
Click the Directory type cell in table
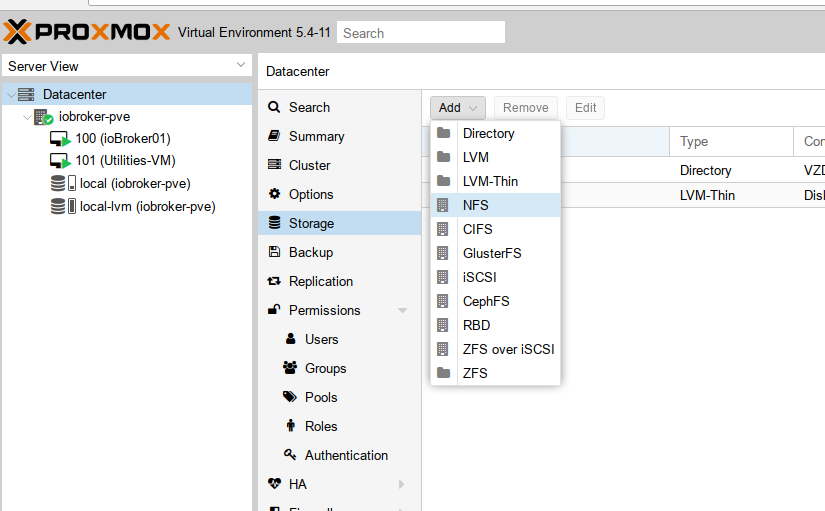pos(731,170)
